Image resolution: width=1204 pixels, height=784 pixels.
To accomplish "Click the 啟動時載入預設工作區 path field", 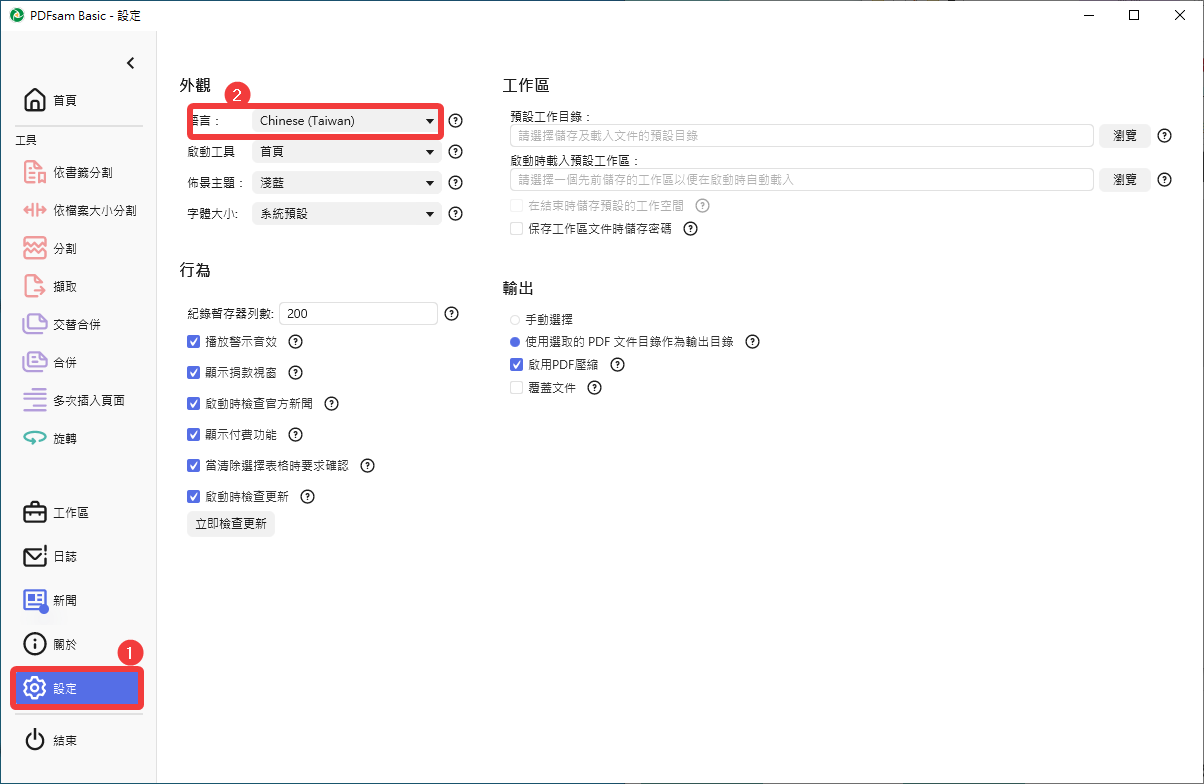I will click(x=801, y=179).
